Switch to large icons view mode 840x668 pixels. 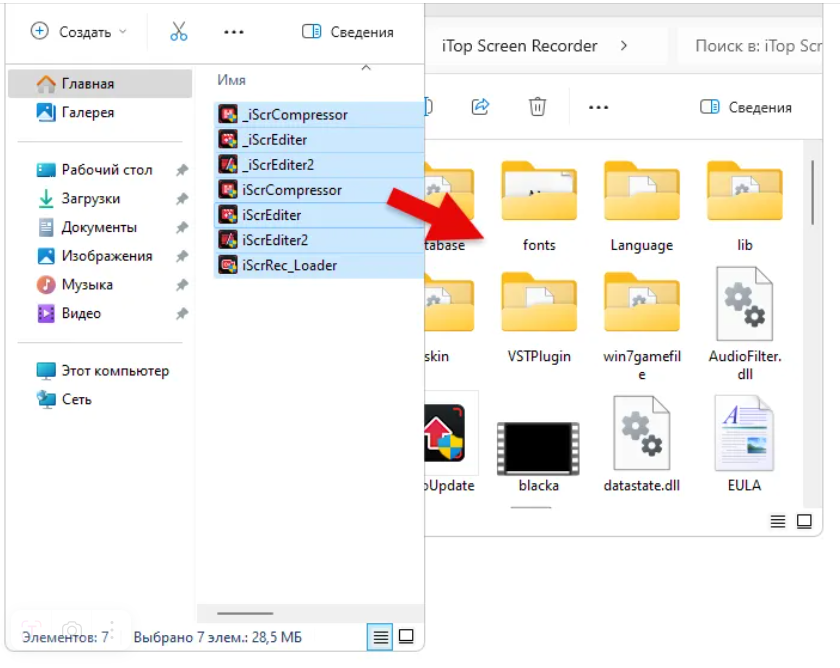click(404, 637)
